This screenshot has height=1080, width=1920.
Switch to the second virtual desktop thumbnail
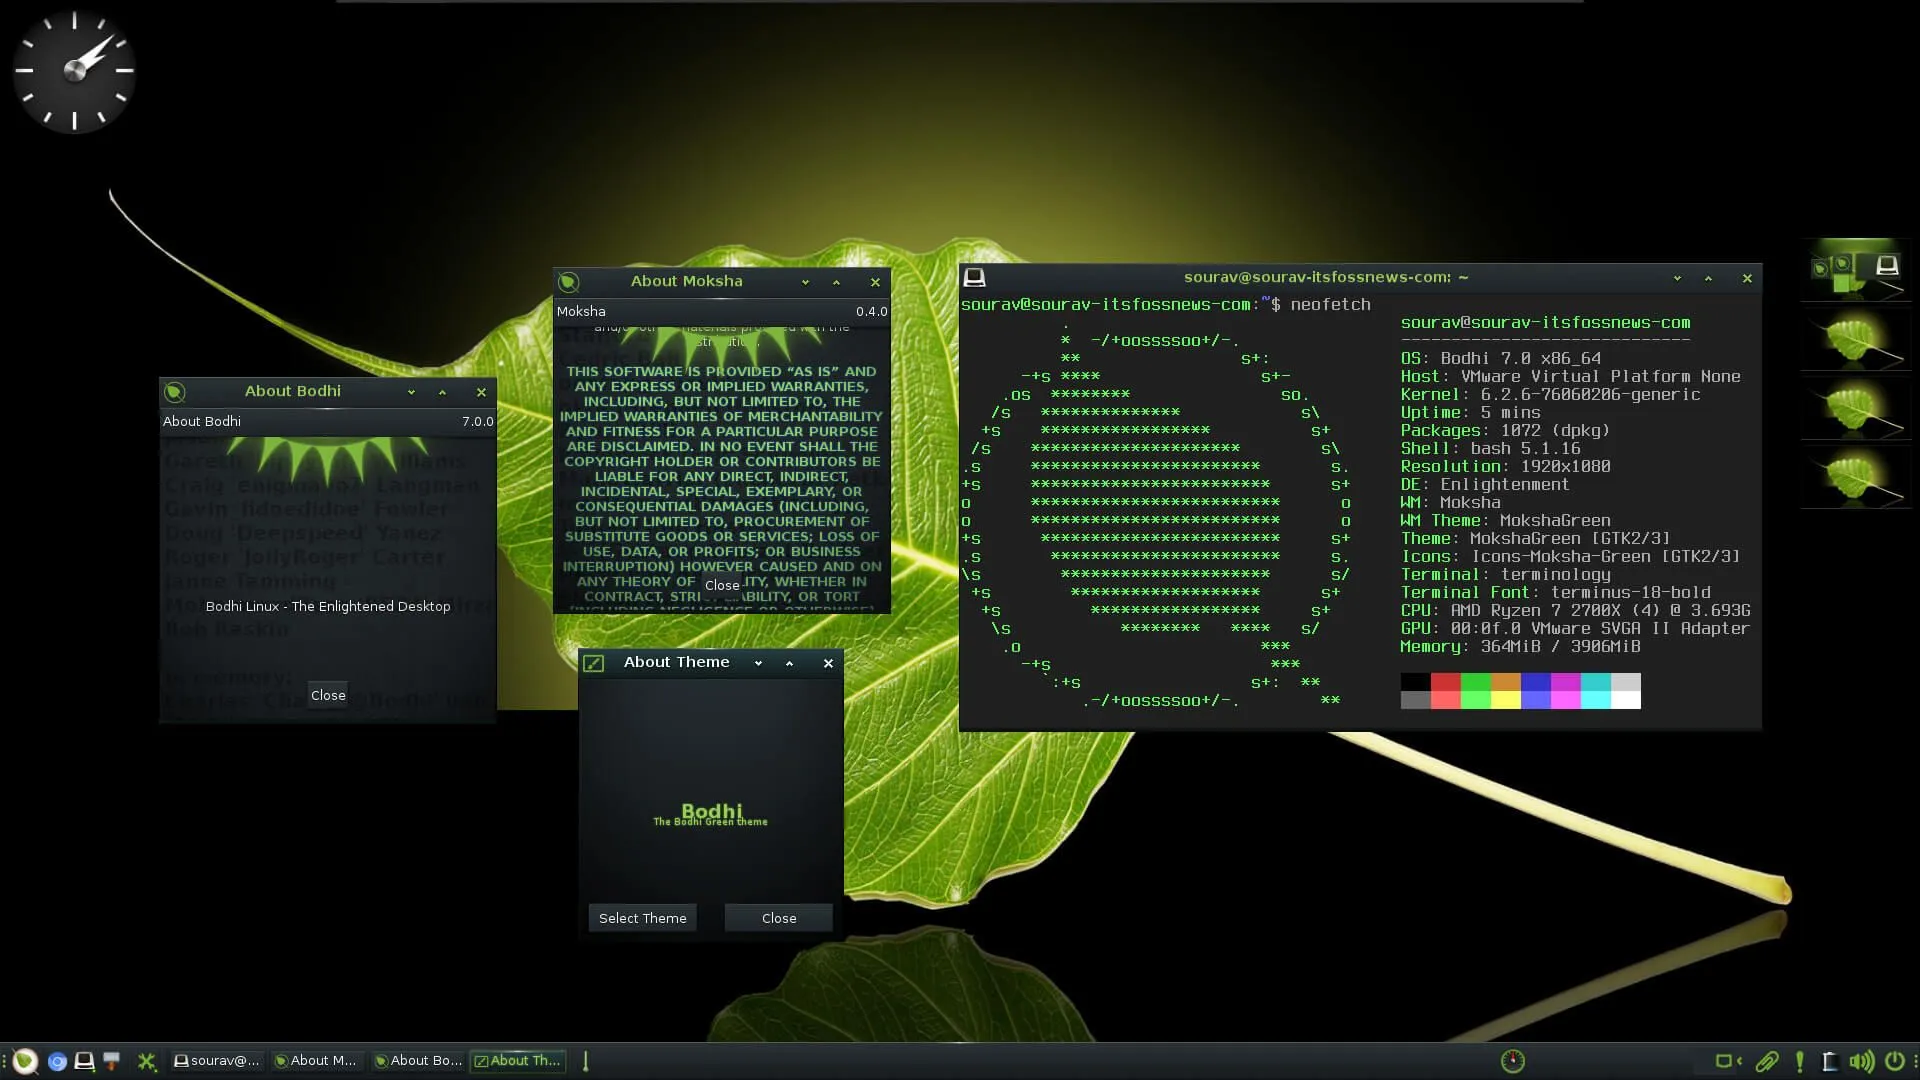click(x=1855, y=339)
